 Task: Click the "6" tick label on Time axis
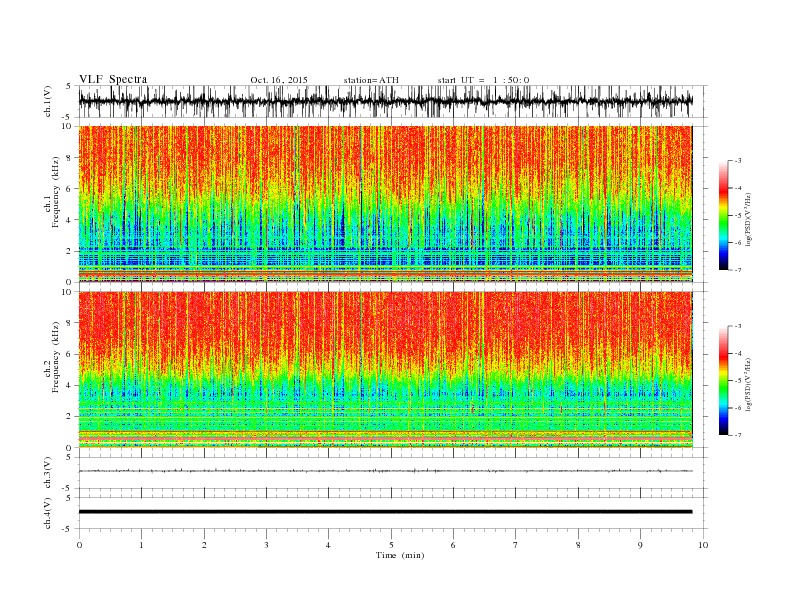(x=453, y=545)
